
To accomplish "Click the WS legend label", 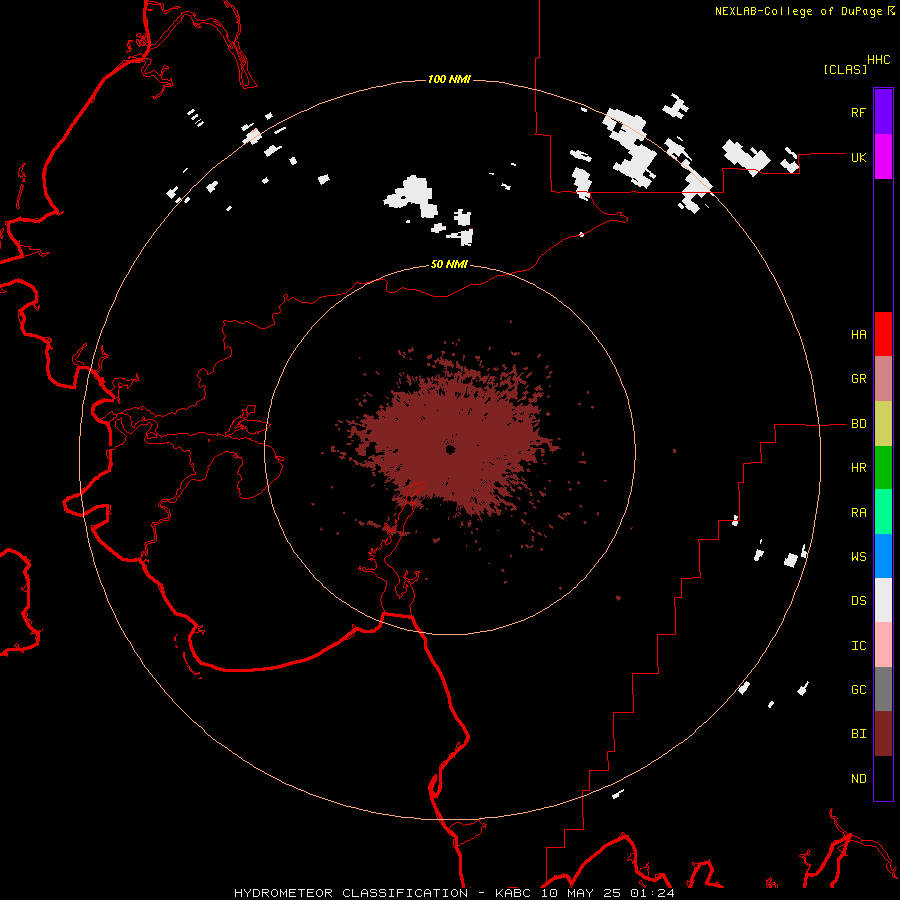I will tap(858, 557).
